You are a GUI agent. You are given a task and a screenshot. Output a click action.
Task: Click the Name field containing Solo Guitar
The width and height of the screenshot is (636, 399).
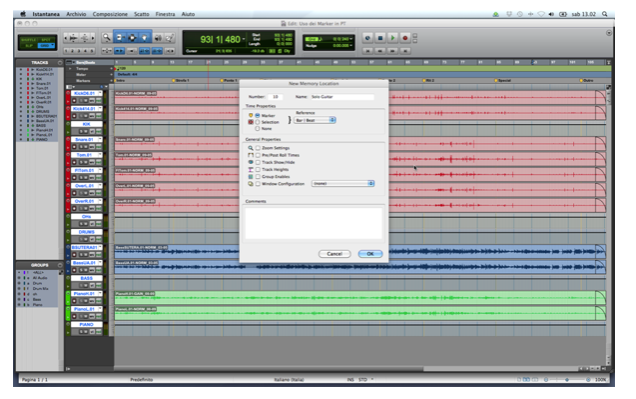tap(342, 97)
